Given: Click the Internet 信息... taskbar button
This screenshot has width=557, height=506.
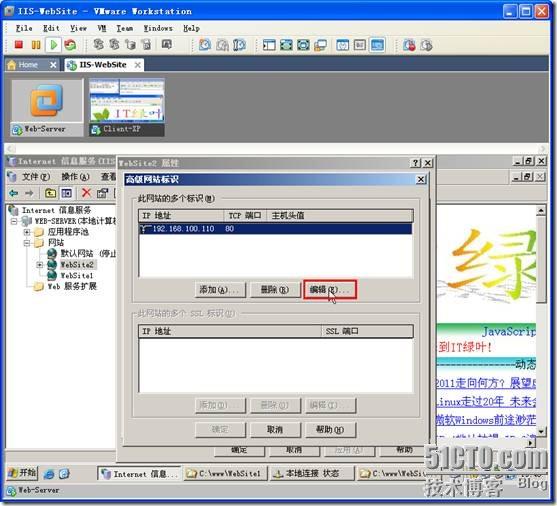Looking at the screenshot, I should [139, 474].
